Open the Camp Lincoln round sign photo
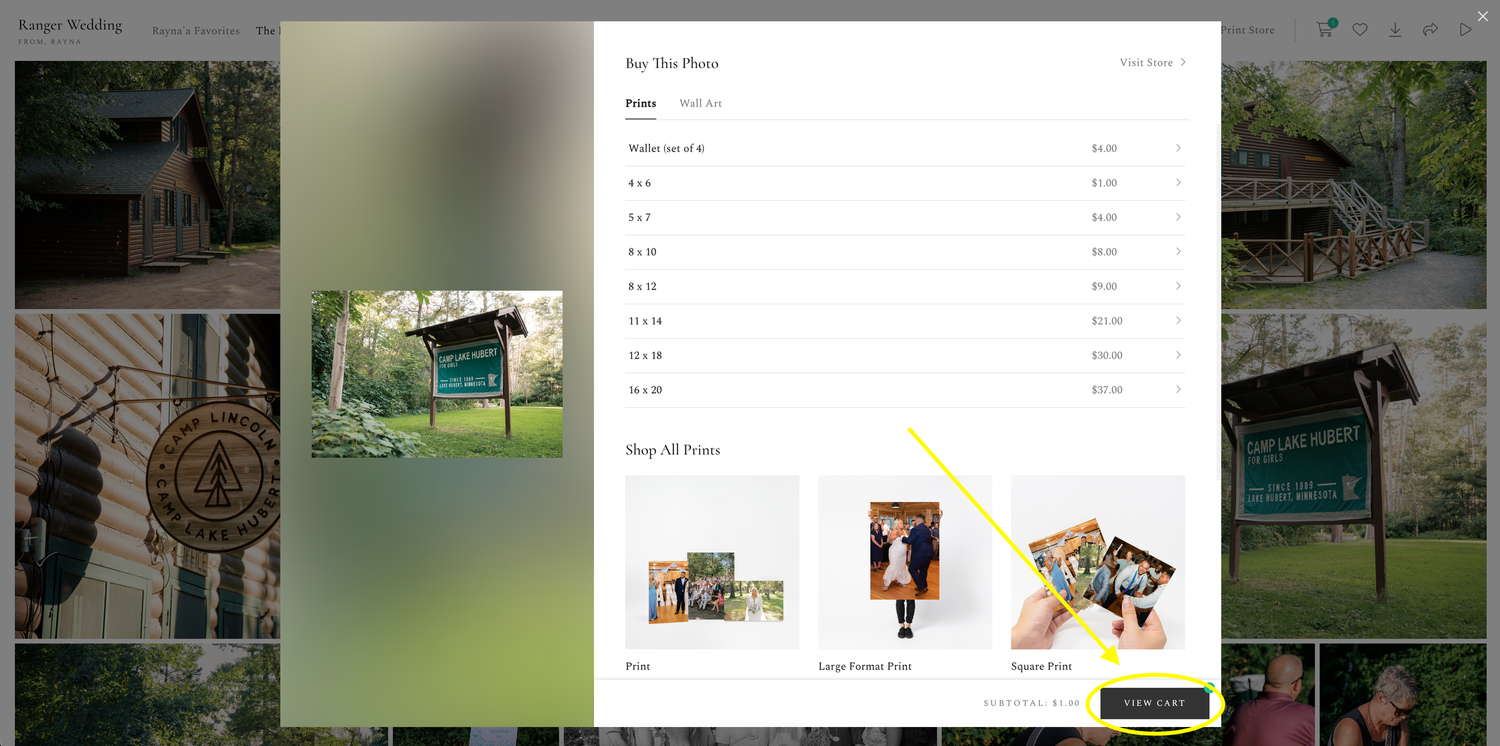Viewport: 1500px width, 746px height. 147,476
